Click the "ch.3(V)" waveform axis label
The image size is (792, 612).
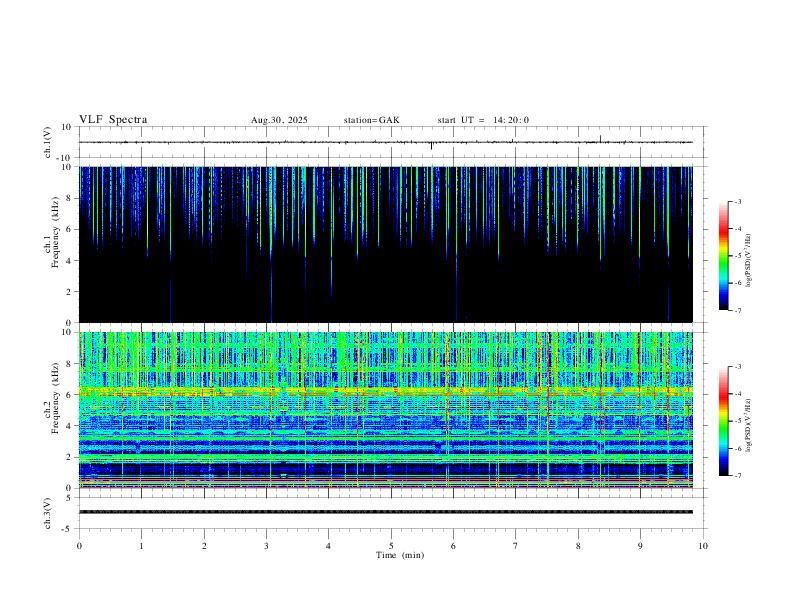coord(48,513)
